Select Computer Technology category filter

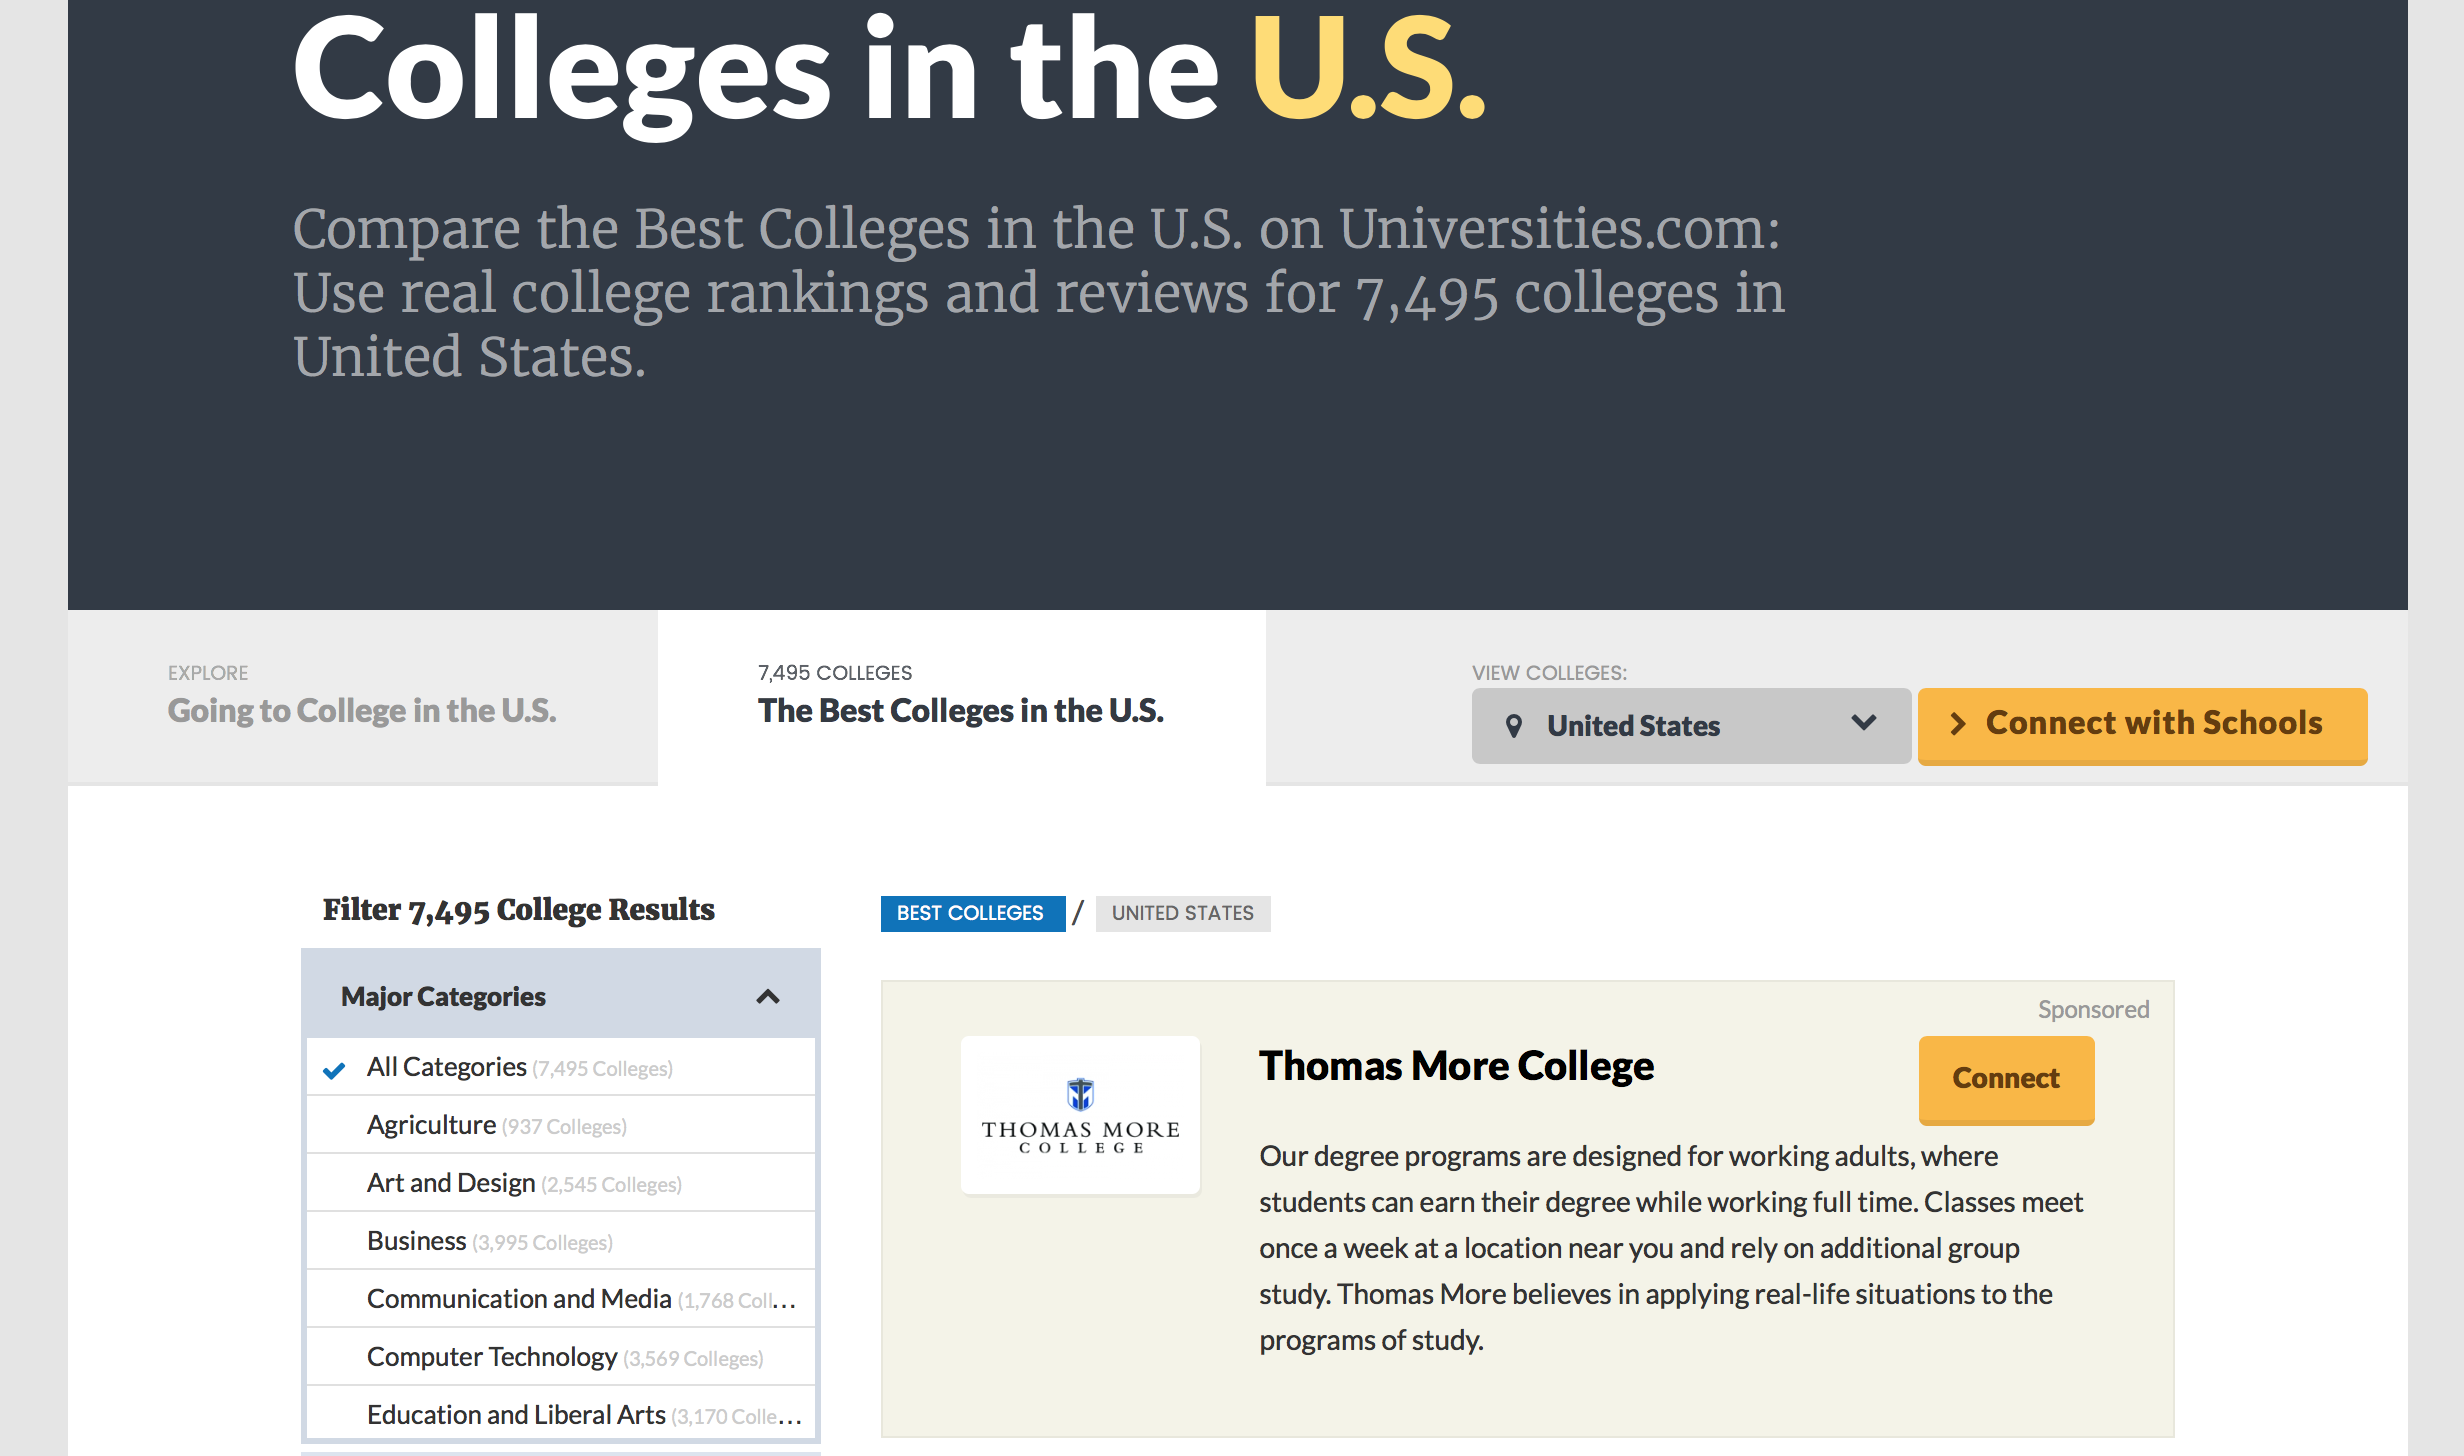point(492,1358)
